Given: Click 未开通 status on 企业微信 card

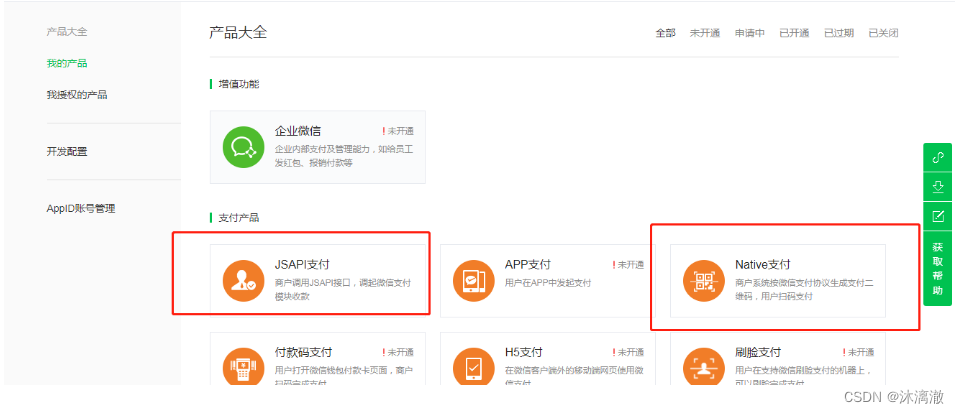Looking at the screenshot, I should pyautogui.click(x=398, y=131).
